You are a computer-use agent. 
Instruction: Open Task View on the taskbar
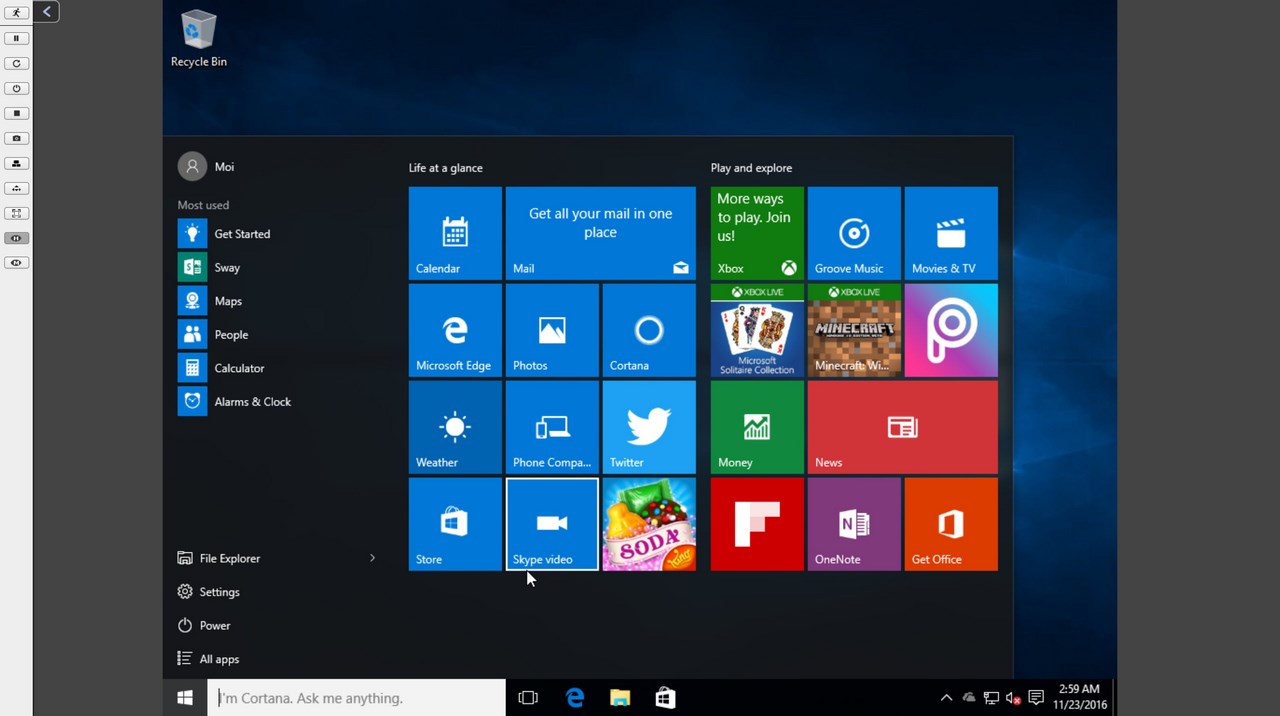pos(528,698)
